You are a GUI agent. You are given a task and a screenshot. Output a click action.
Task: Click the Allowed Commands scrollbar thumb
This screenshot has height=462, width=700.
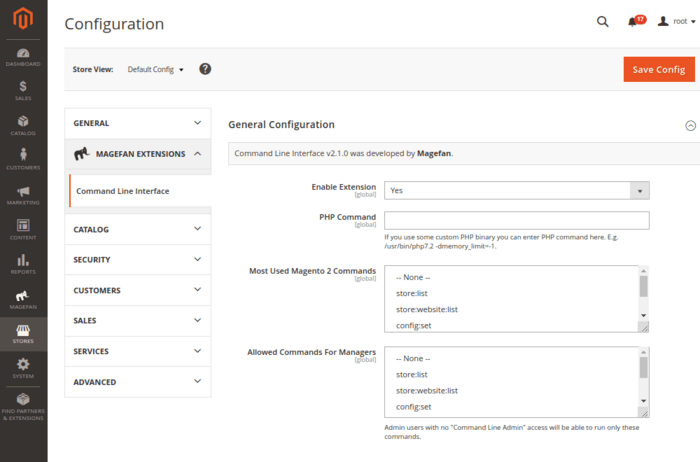pyautogui.click(x=643, y=367)
